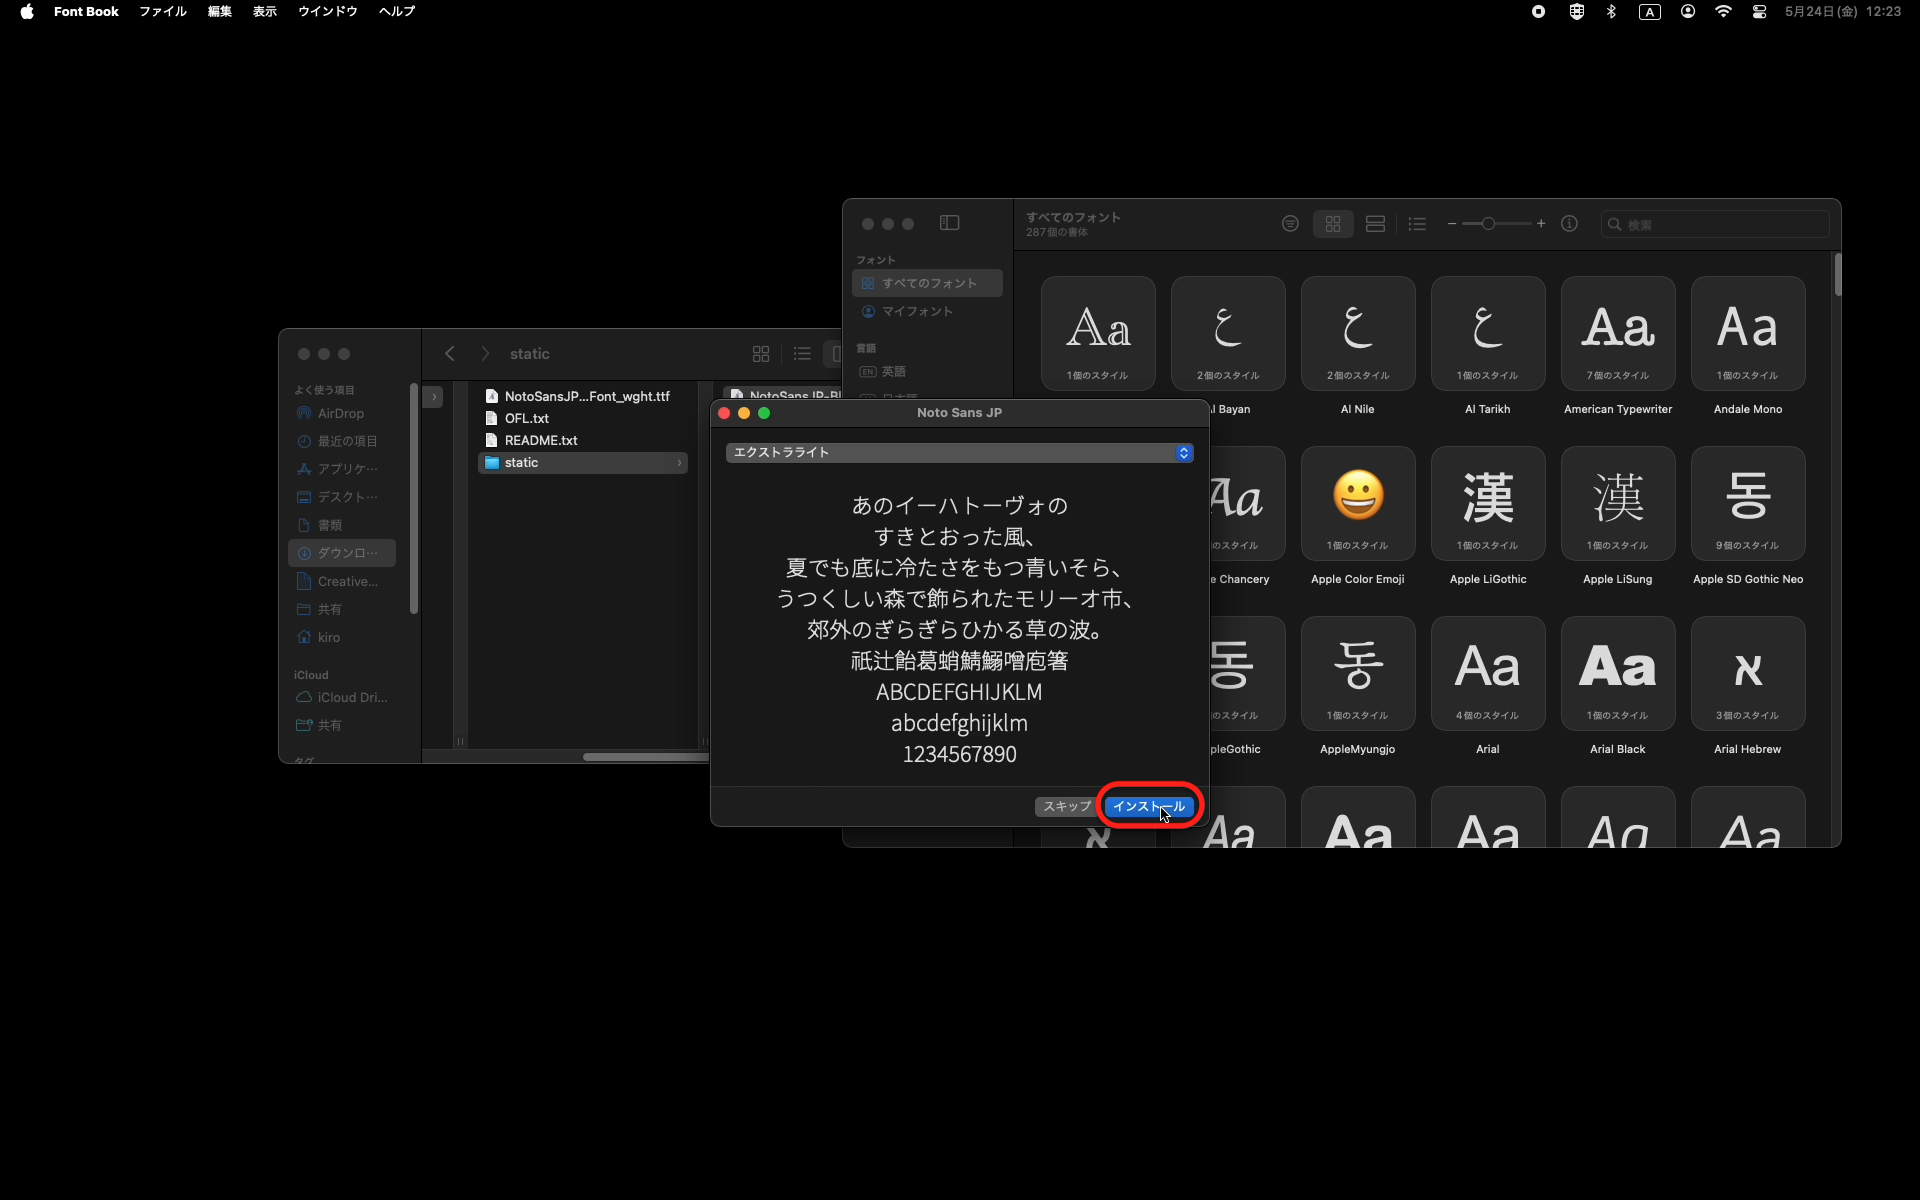Select the AppleMyungjo font thumbnail
This screenshot has height=1200, width=1920.
[1358, 673]
